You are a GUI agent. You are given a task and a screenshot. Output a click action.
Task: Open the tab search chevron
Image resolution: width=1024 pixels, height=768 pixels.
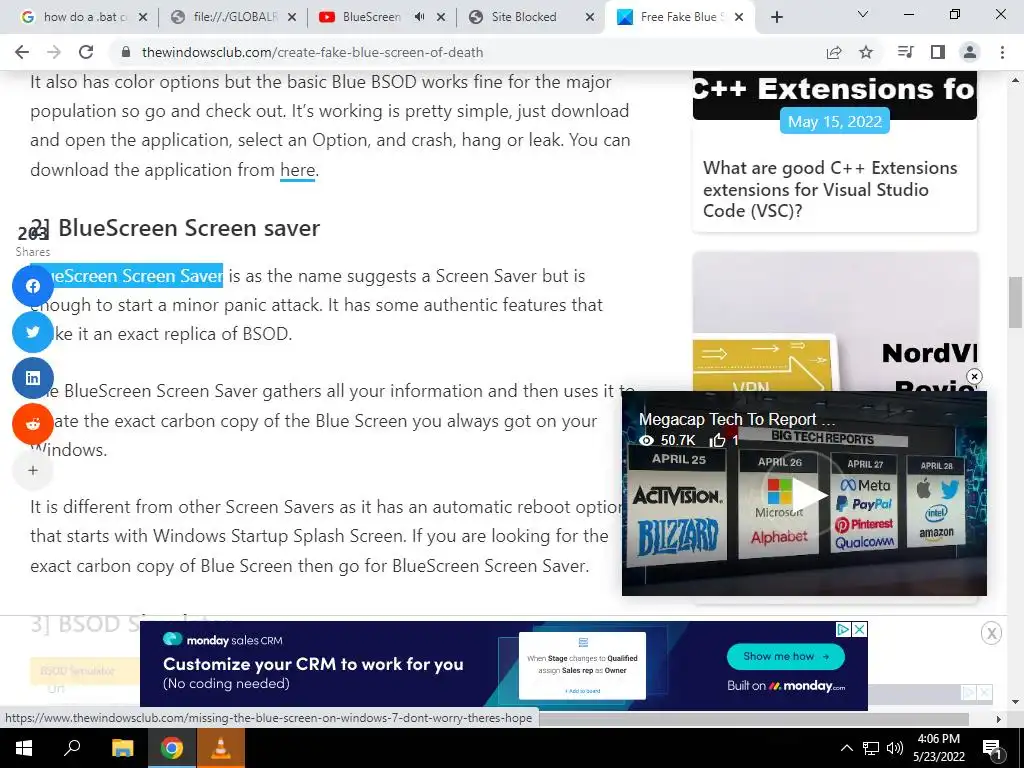tap(863, 14)
